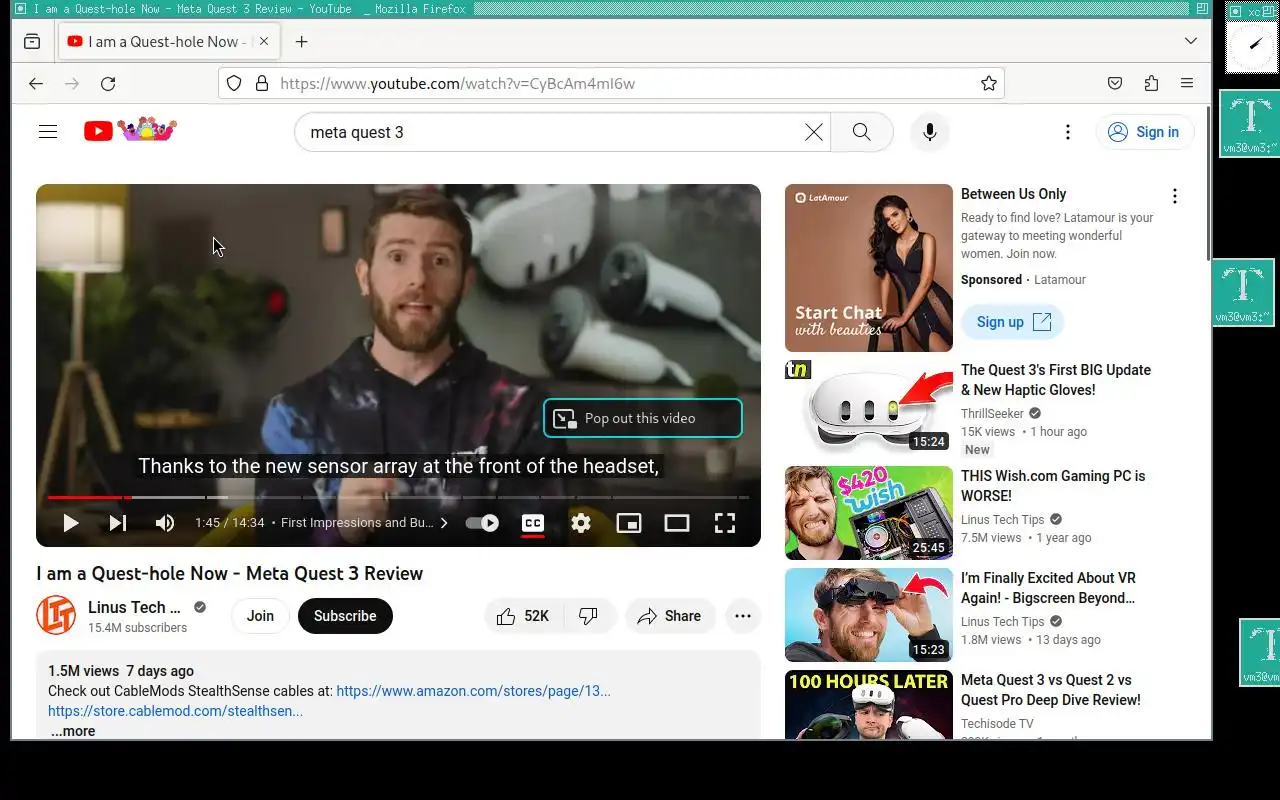Toggle closed captions CC button
The height and width of the screenshot is (800, 1280).
click(533, 523)
